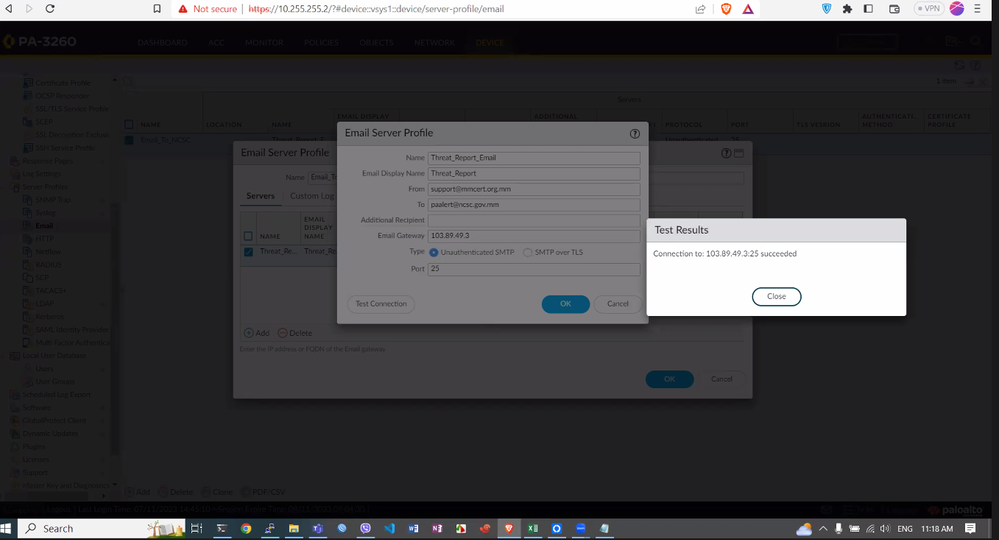Click the Connection succeeded result text

pos(725,253)
